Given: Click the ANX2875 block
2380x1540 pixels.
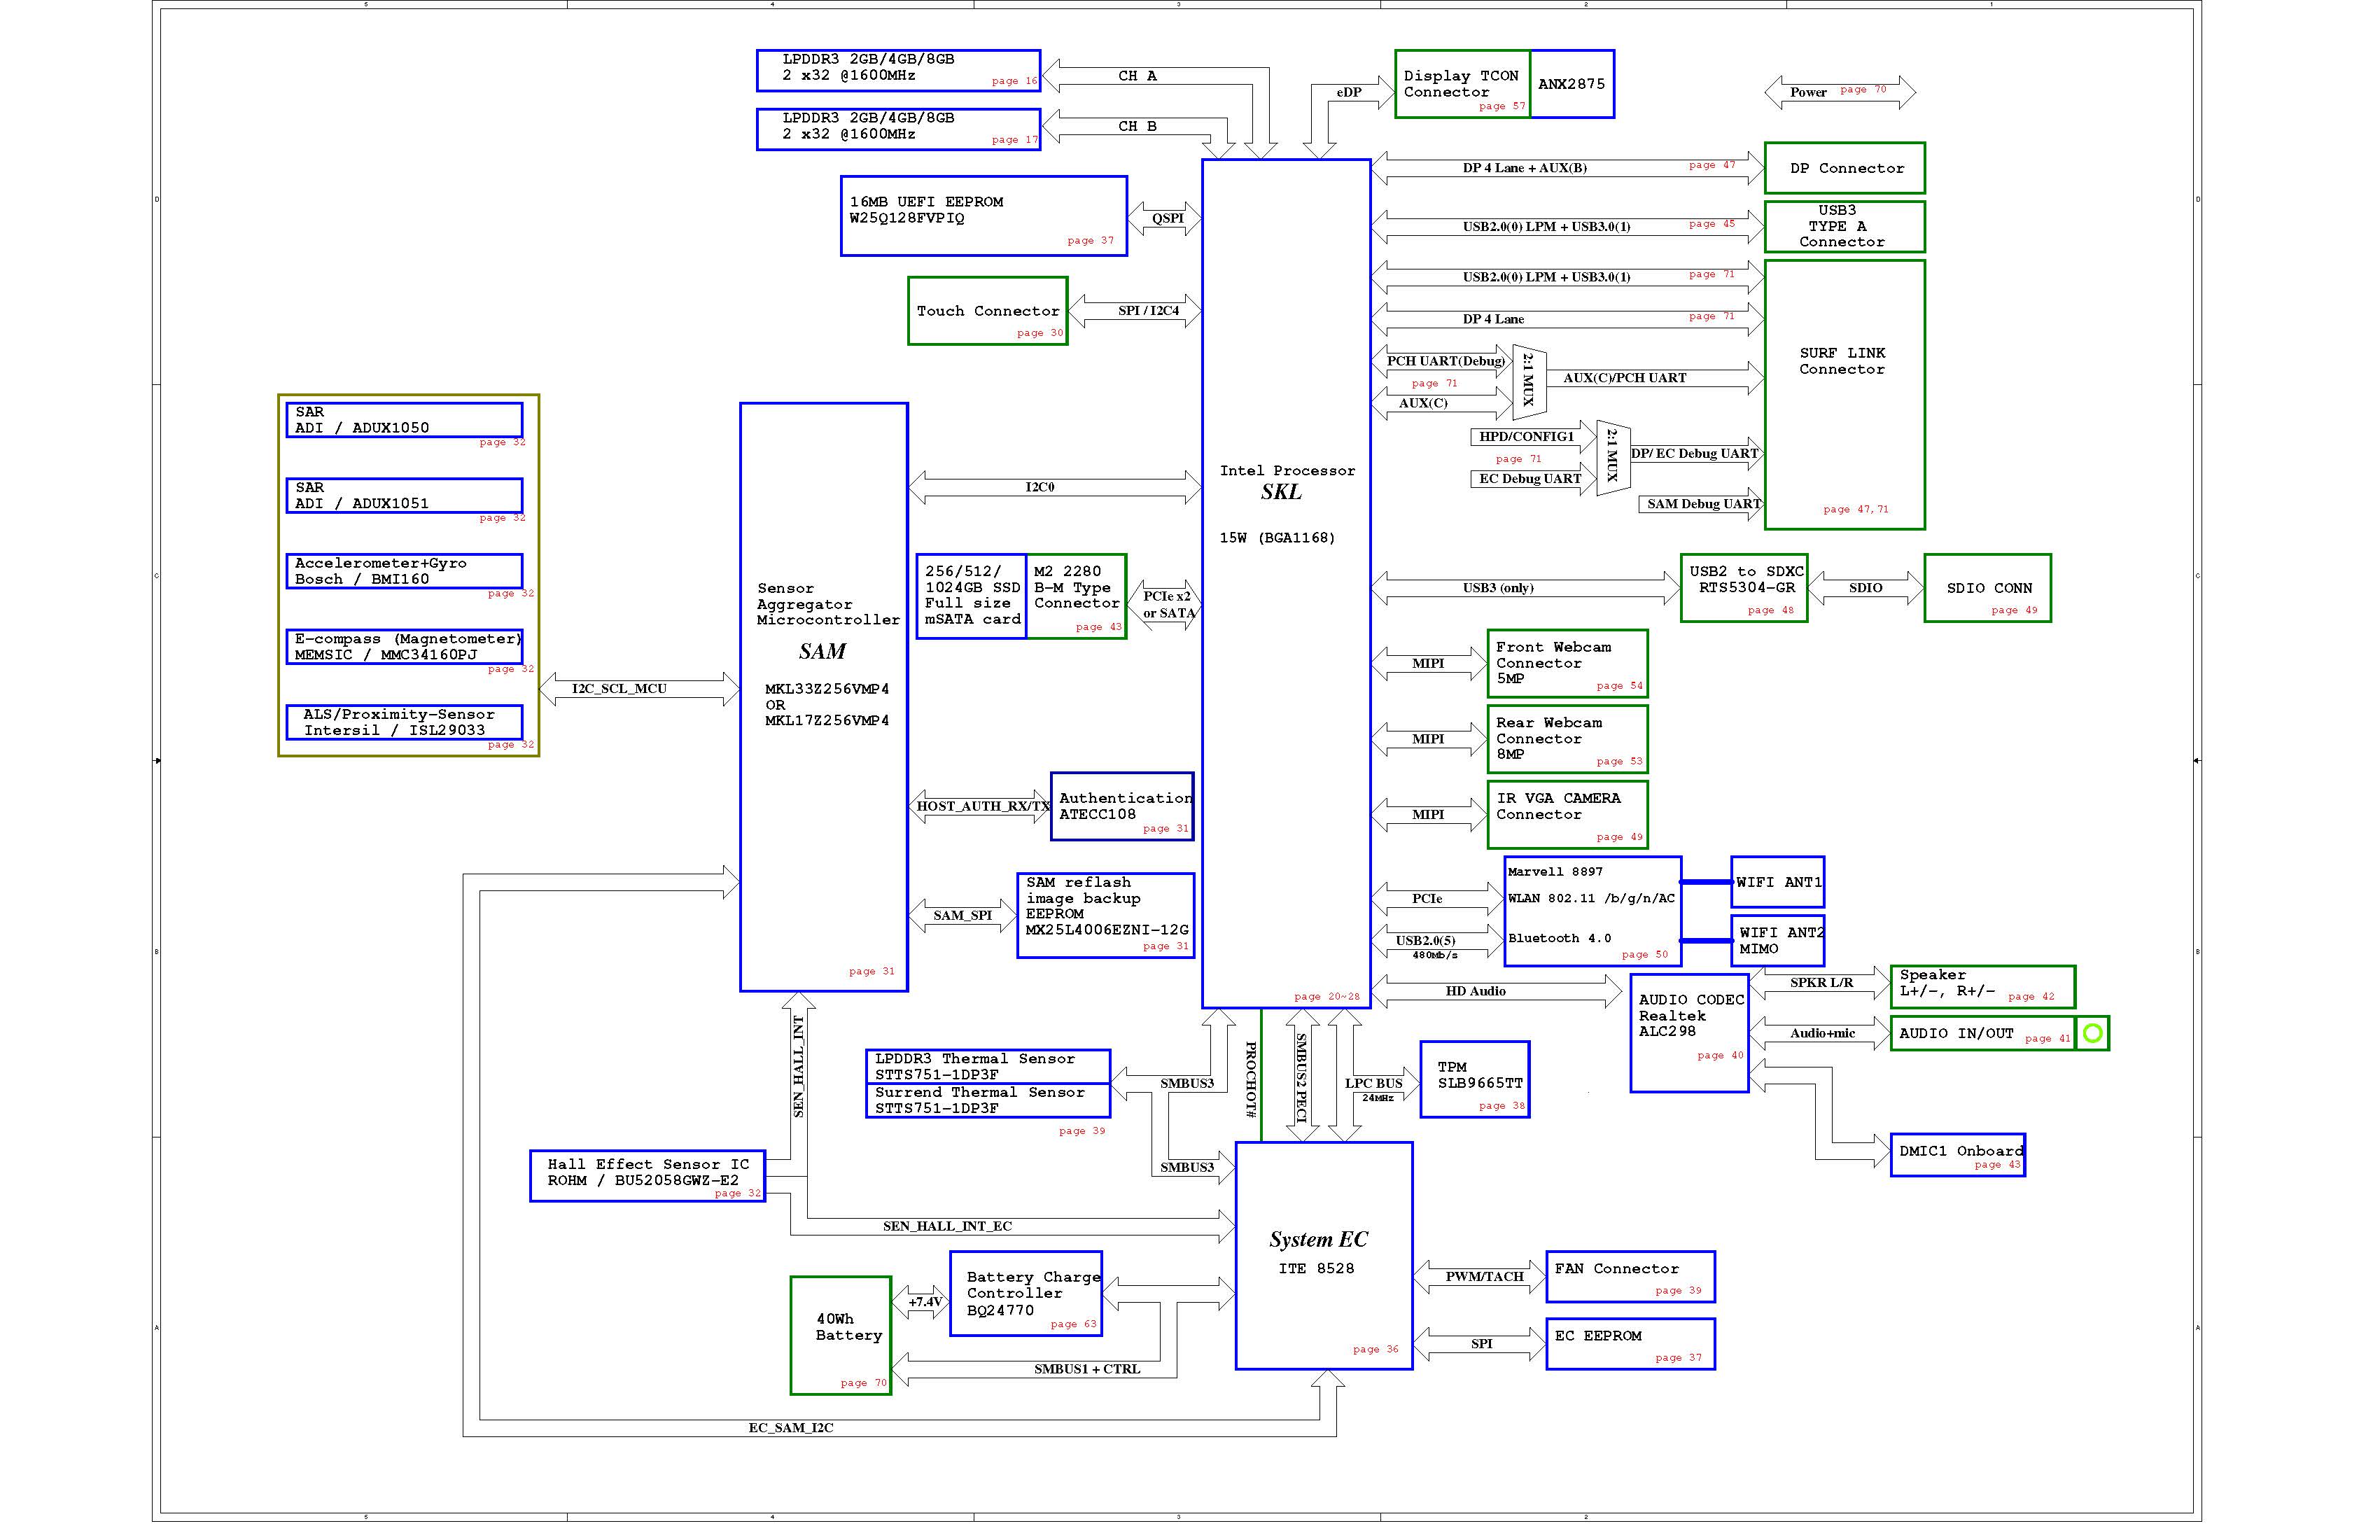Looking at the screenshot, I should point(1571,84).
